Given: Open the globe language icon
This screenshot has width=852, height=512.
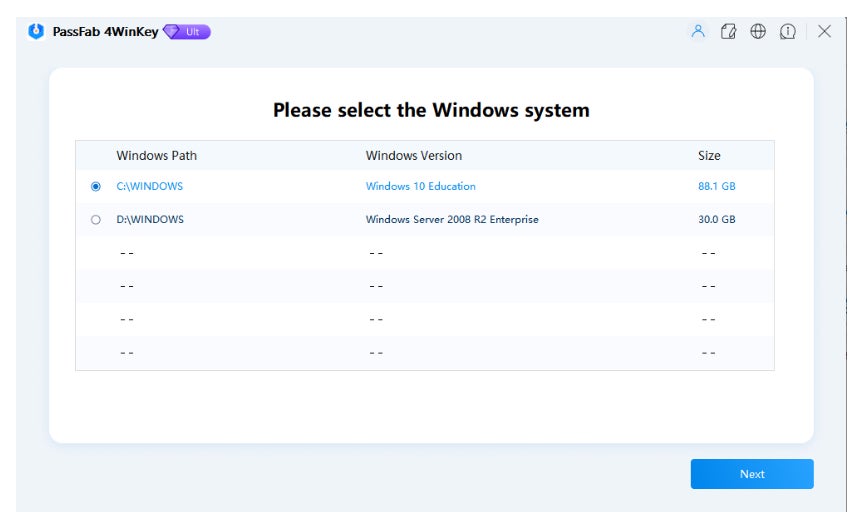Looking at the screenshot, I should coord(758,32).
